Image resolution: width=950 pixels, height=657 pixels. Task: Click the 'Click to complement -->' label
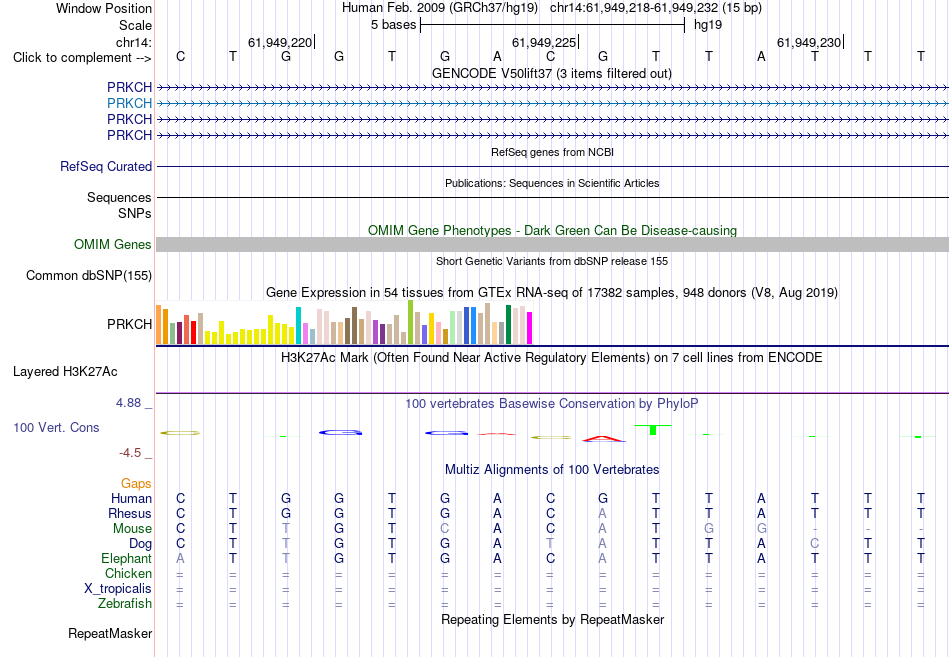pyautogui.click(x=82, y=58)
